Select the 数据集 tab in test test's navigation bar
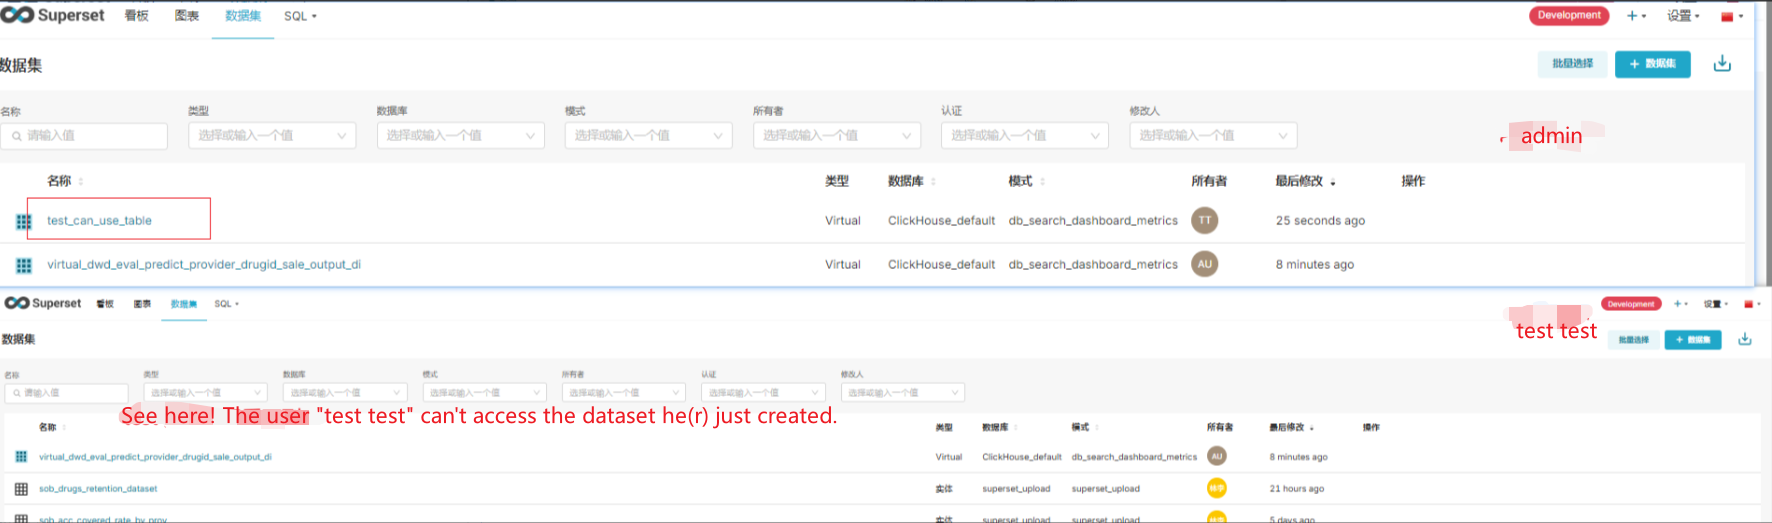Image resolution: width=1772 pixels, height=523 pixels. pos(184,304)
